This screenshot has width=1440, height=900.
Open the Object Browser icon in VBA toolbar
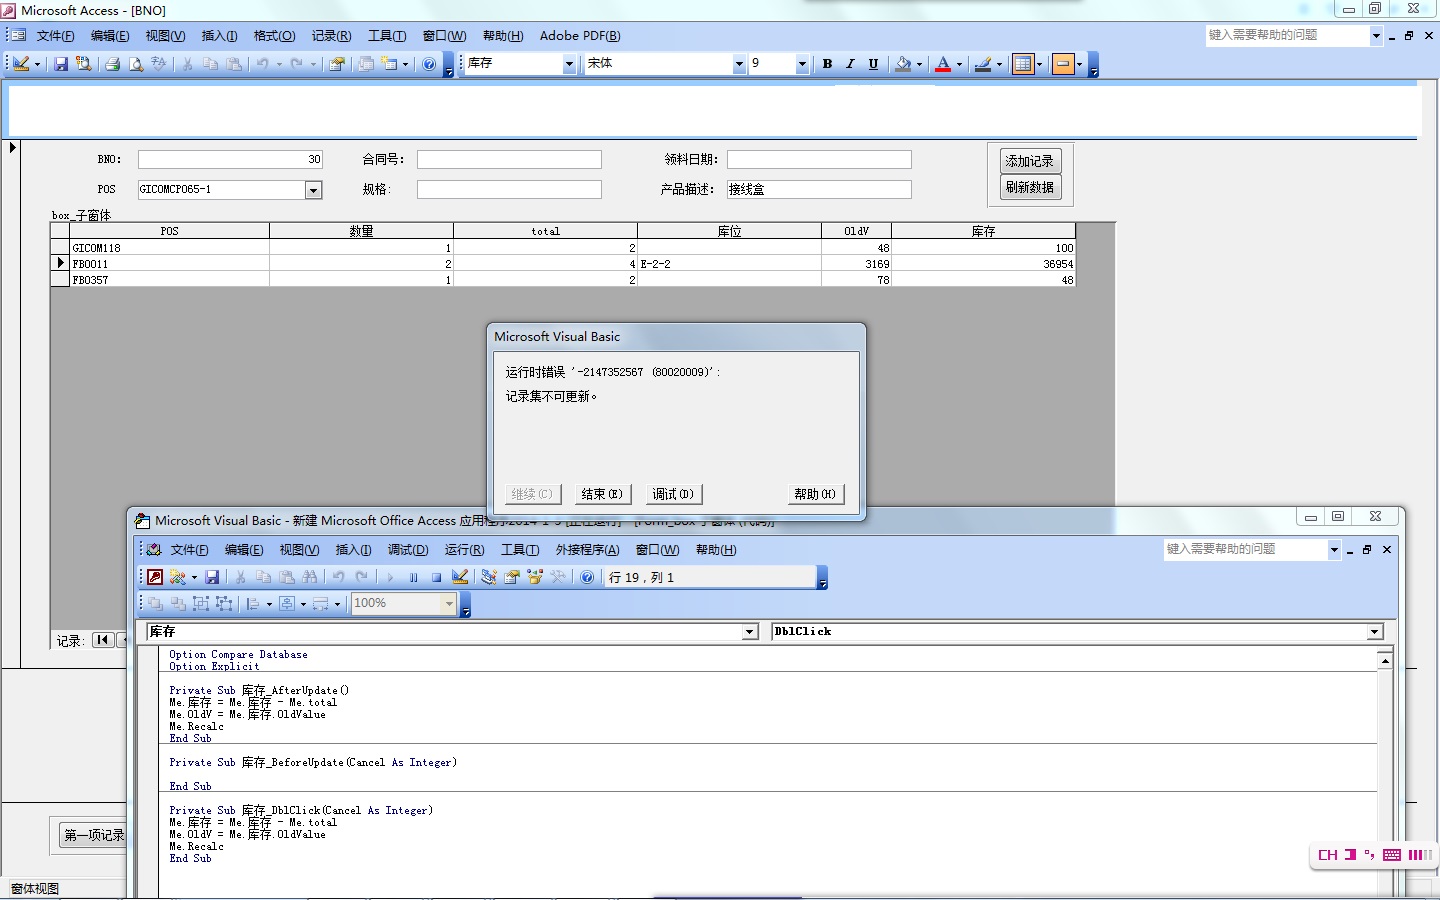pyautogui.click(x=535, y=577)
